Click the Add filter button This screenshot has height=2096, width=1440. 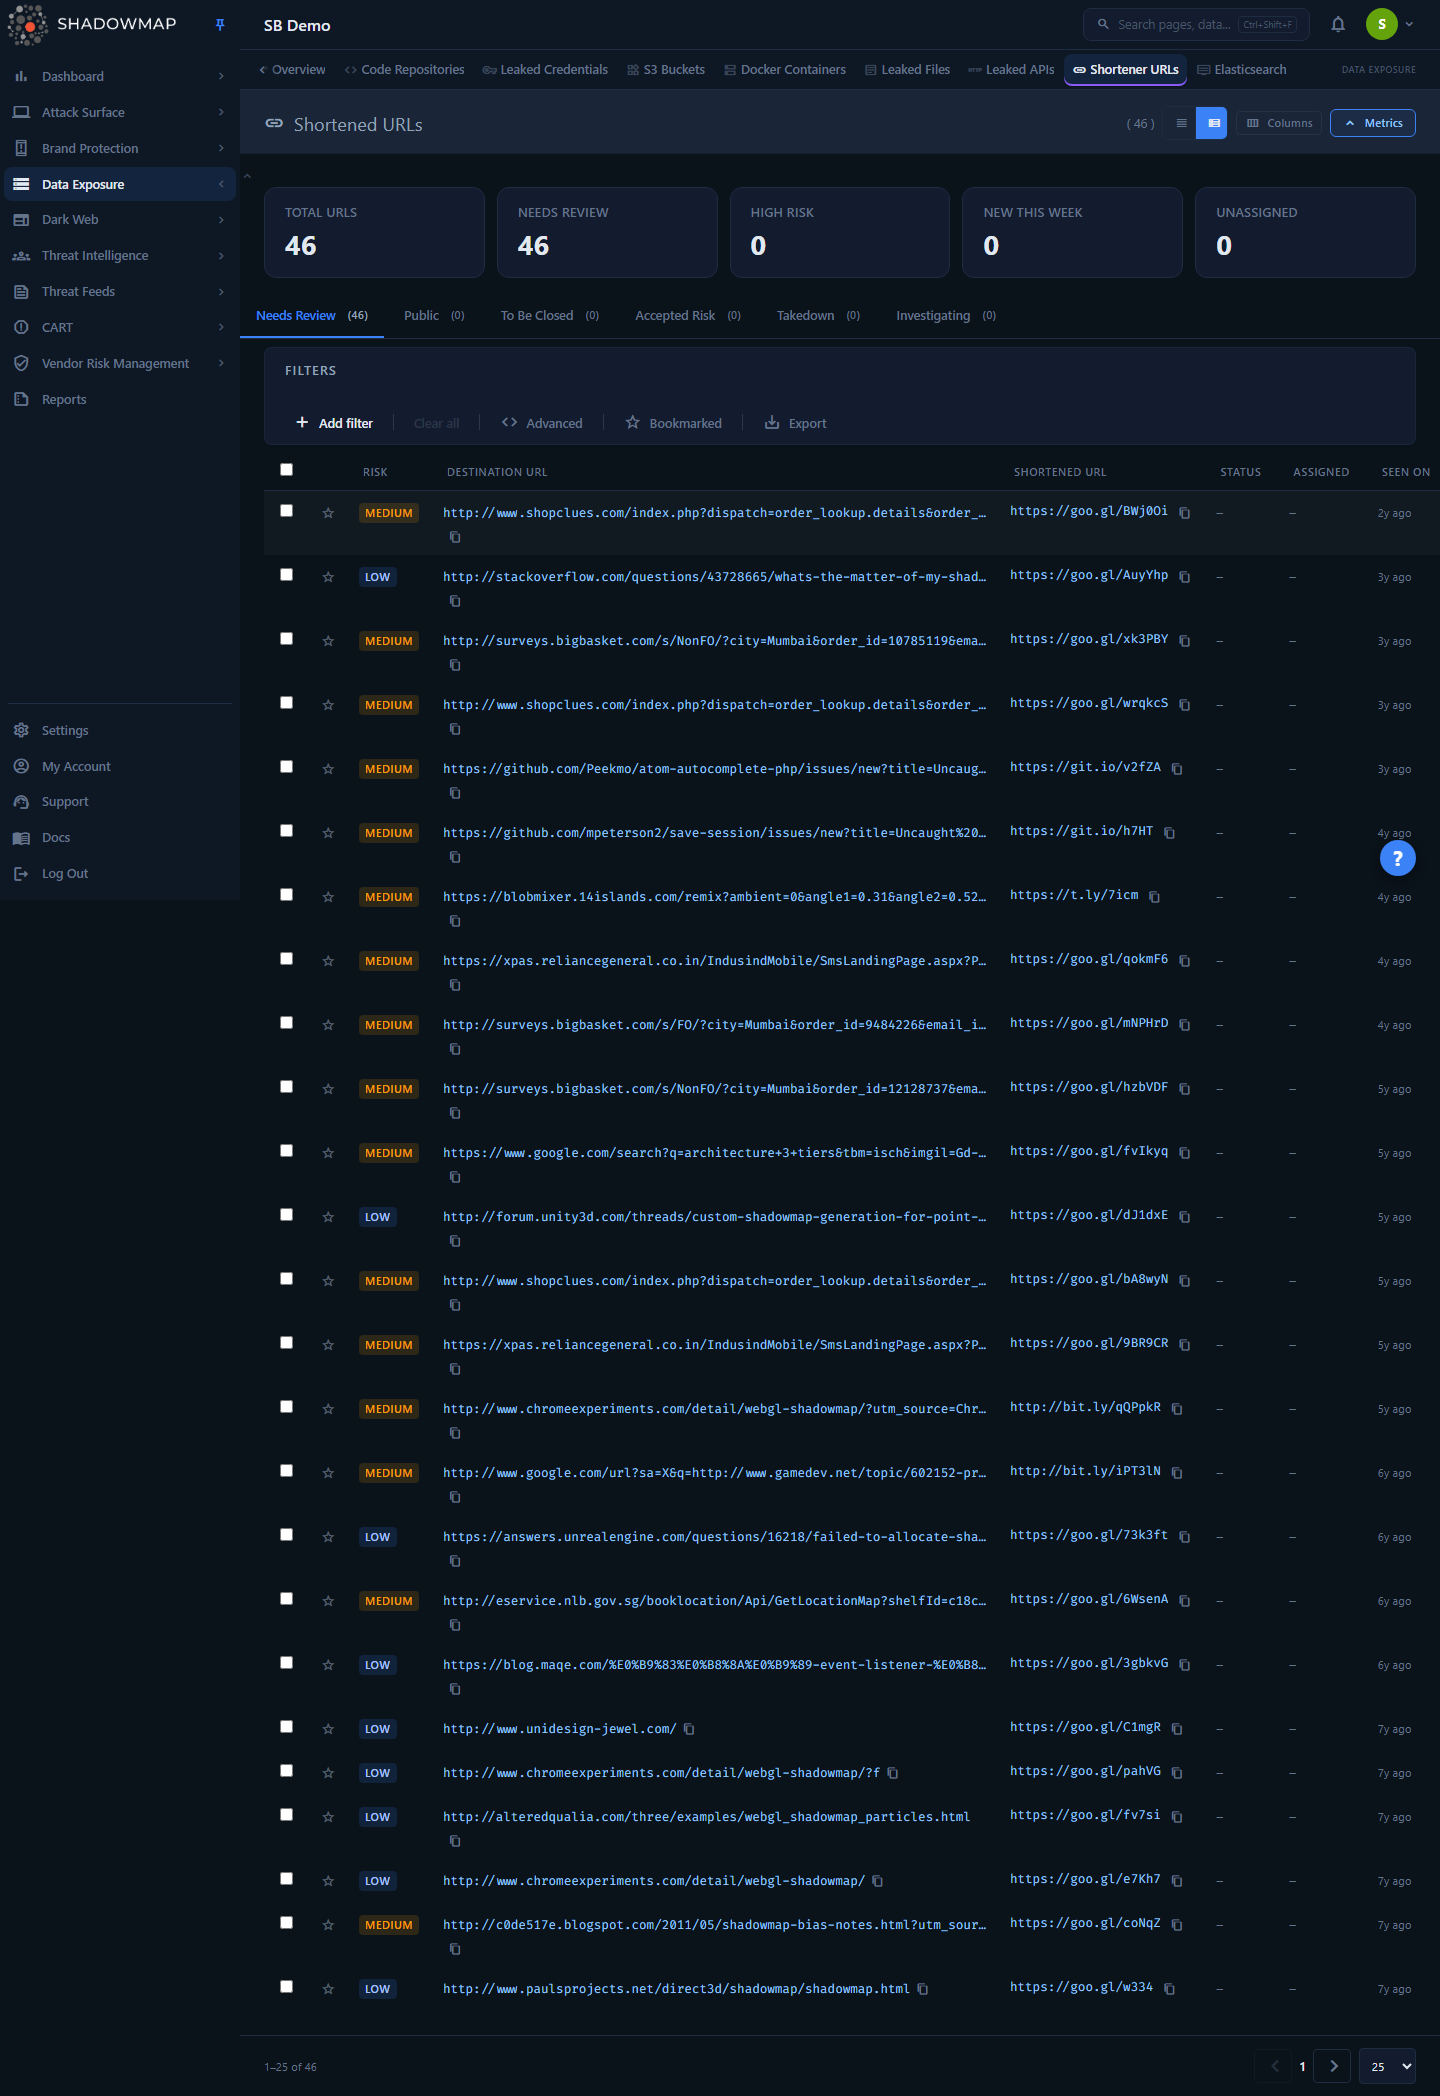334,423
